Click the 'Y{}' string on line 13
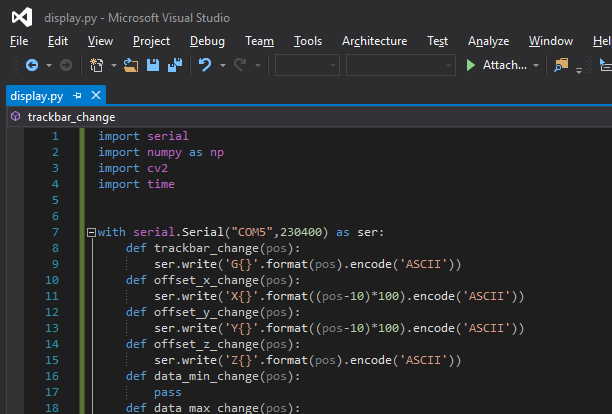612x414 pixels. click(243, 328)
